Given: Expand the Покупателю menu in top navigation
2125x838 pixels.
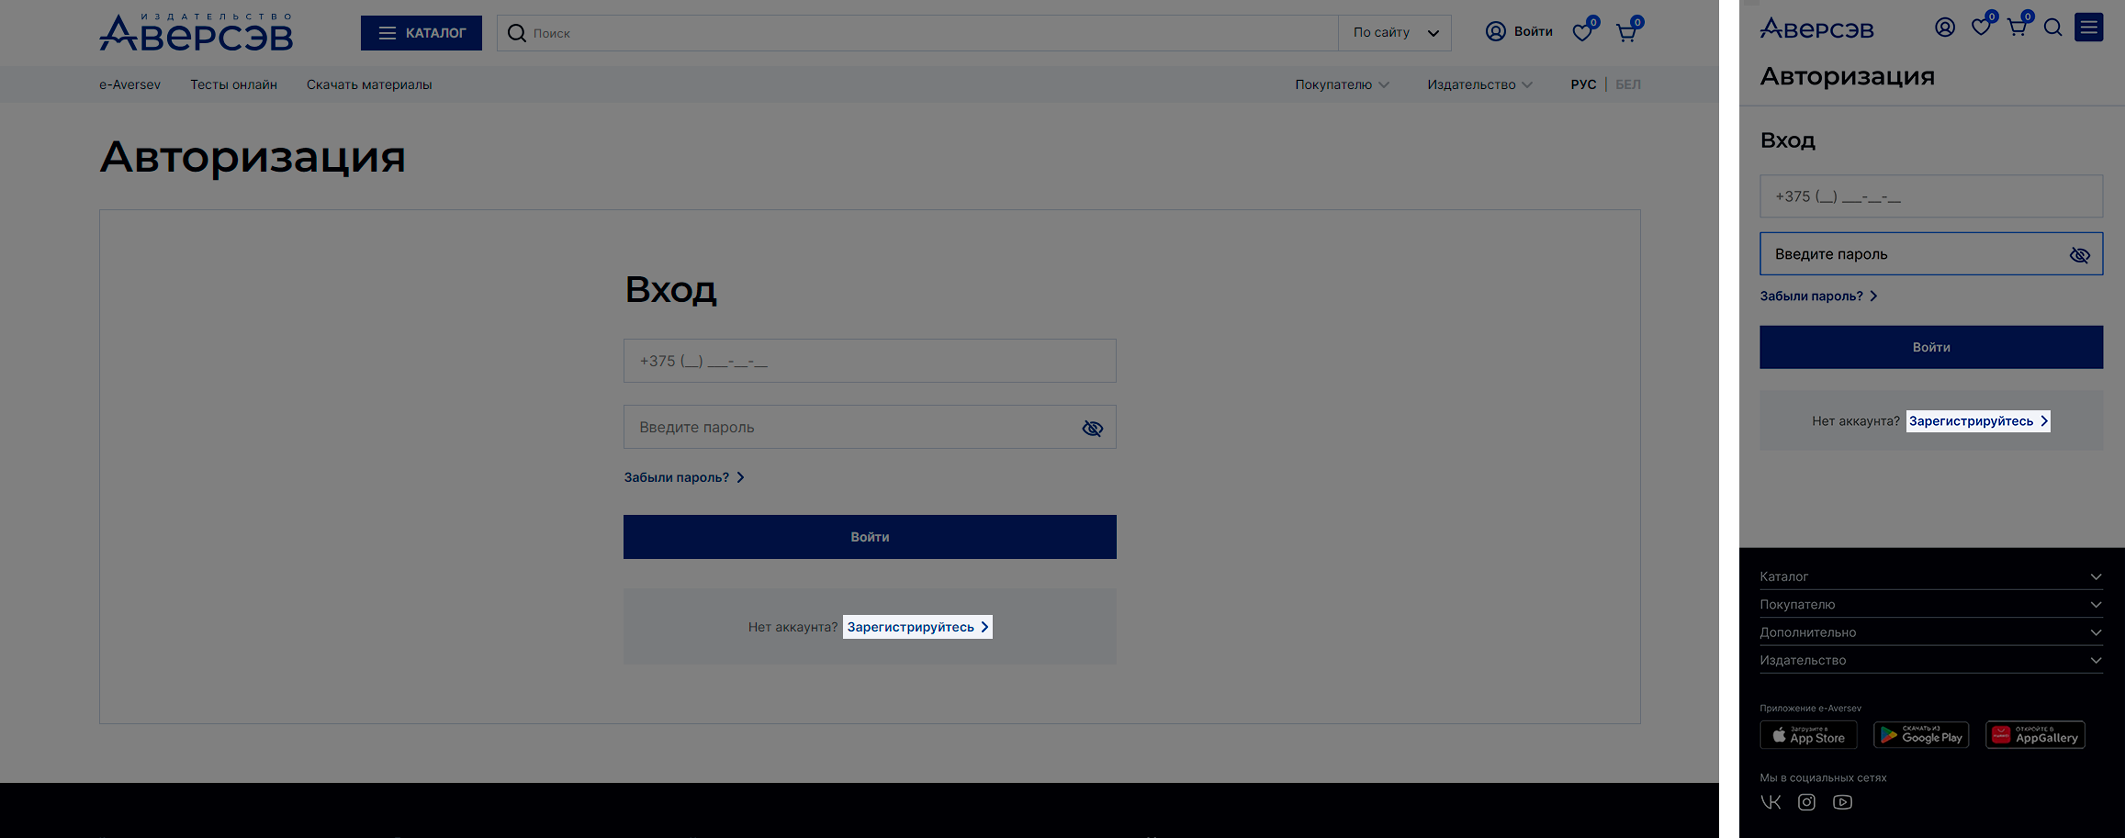Looking at the screenshot, I should (x=1341, y=85).
